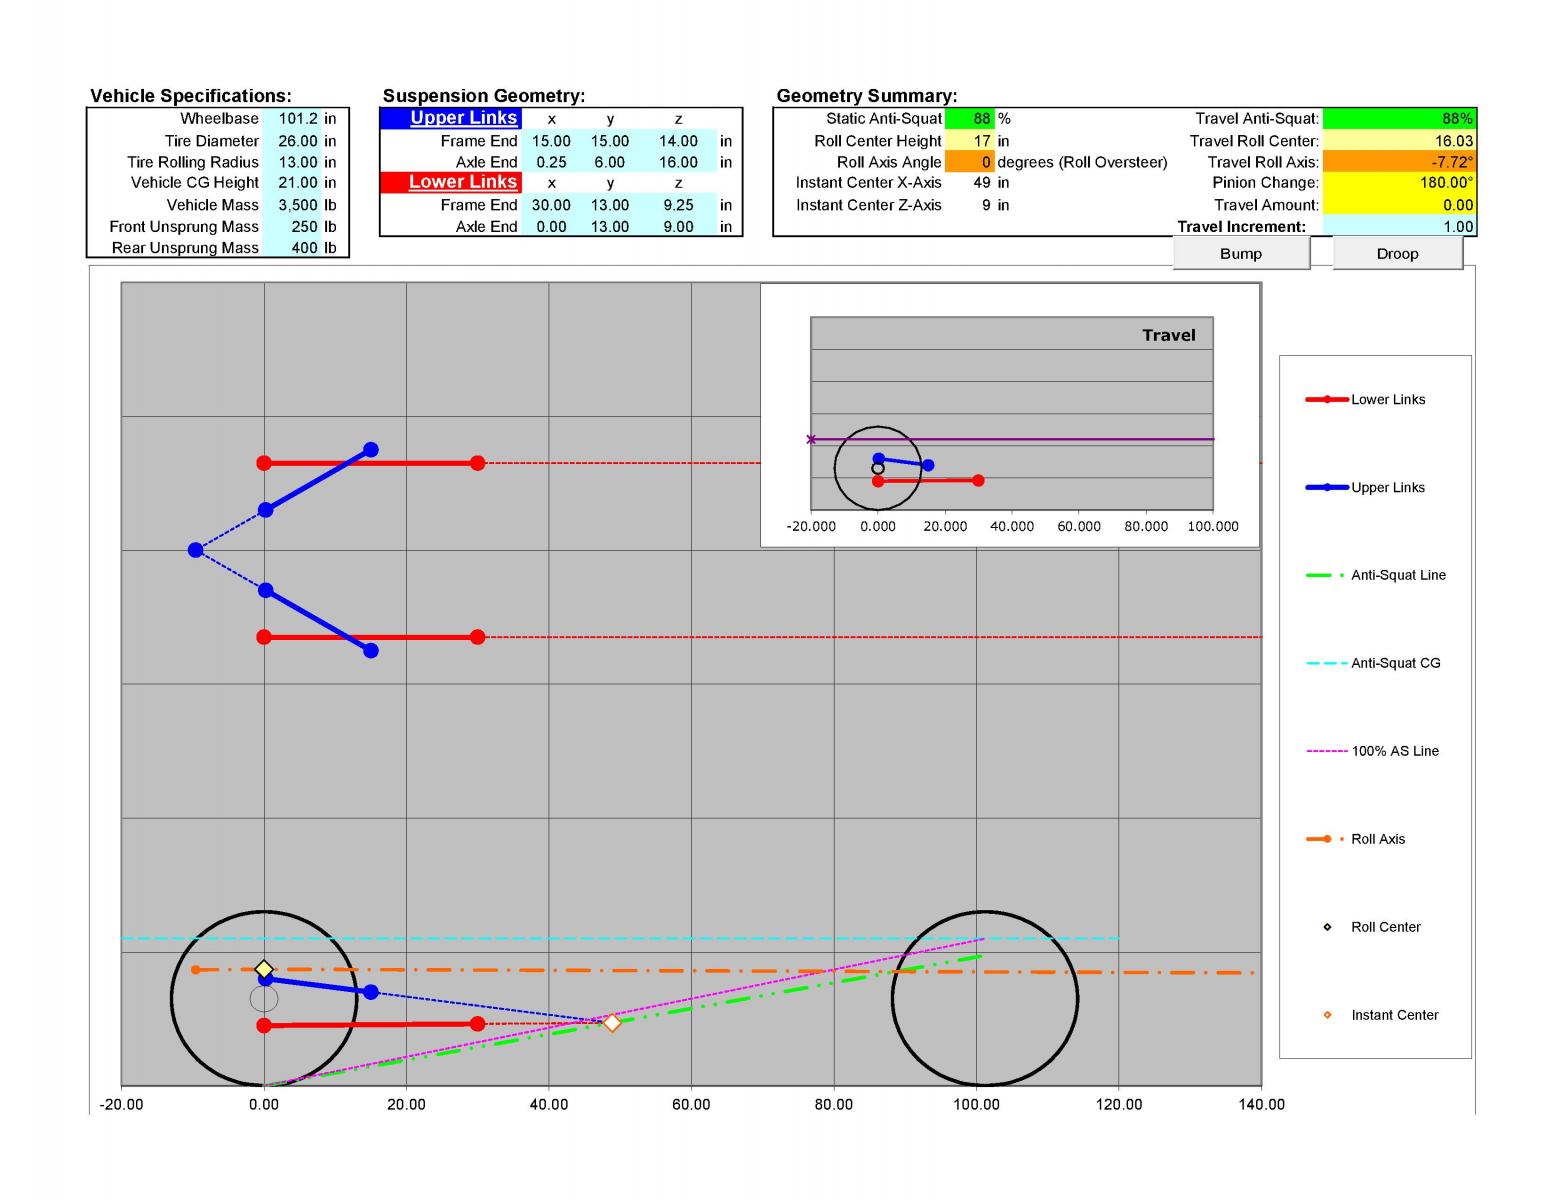The image size is (1553, 1200).
Task: Click the Upper Links header link
Action: [x=463, y=118]
